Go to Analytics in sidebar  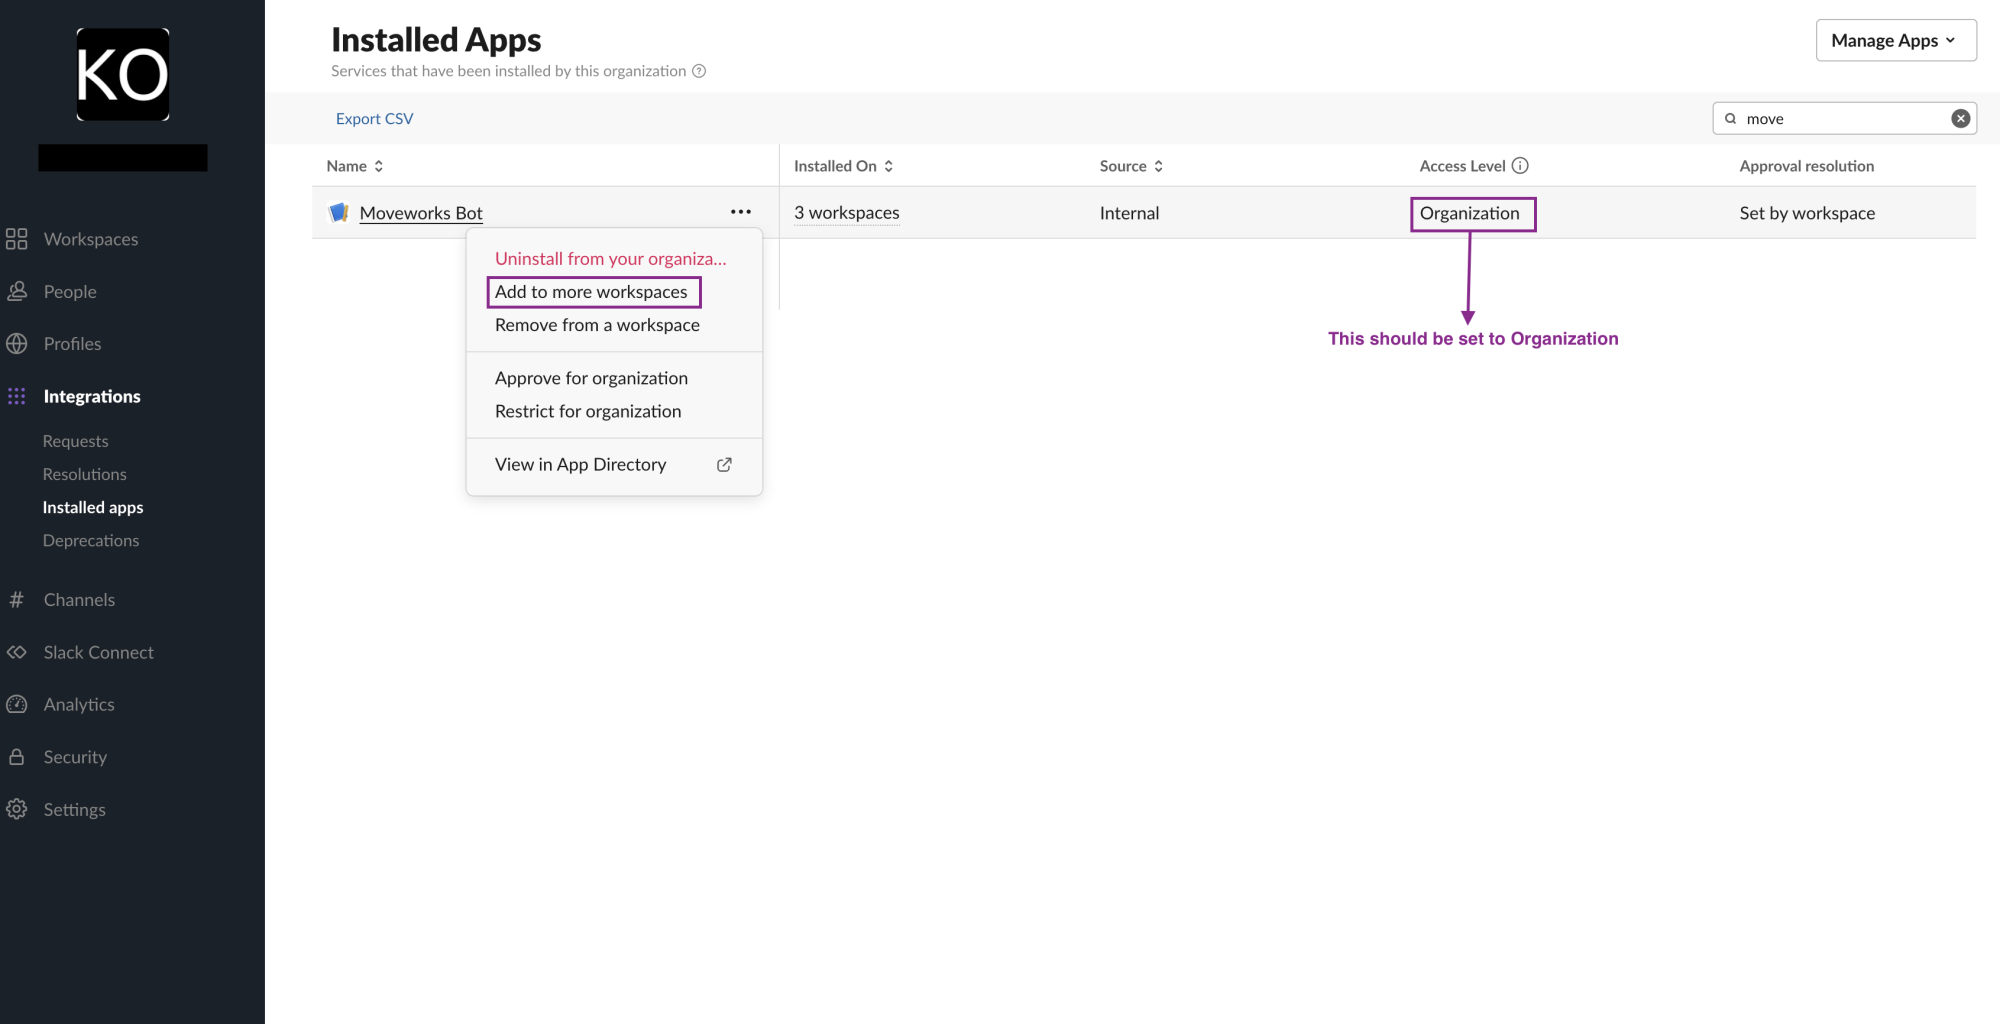point(79,704)
